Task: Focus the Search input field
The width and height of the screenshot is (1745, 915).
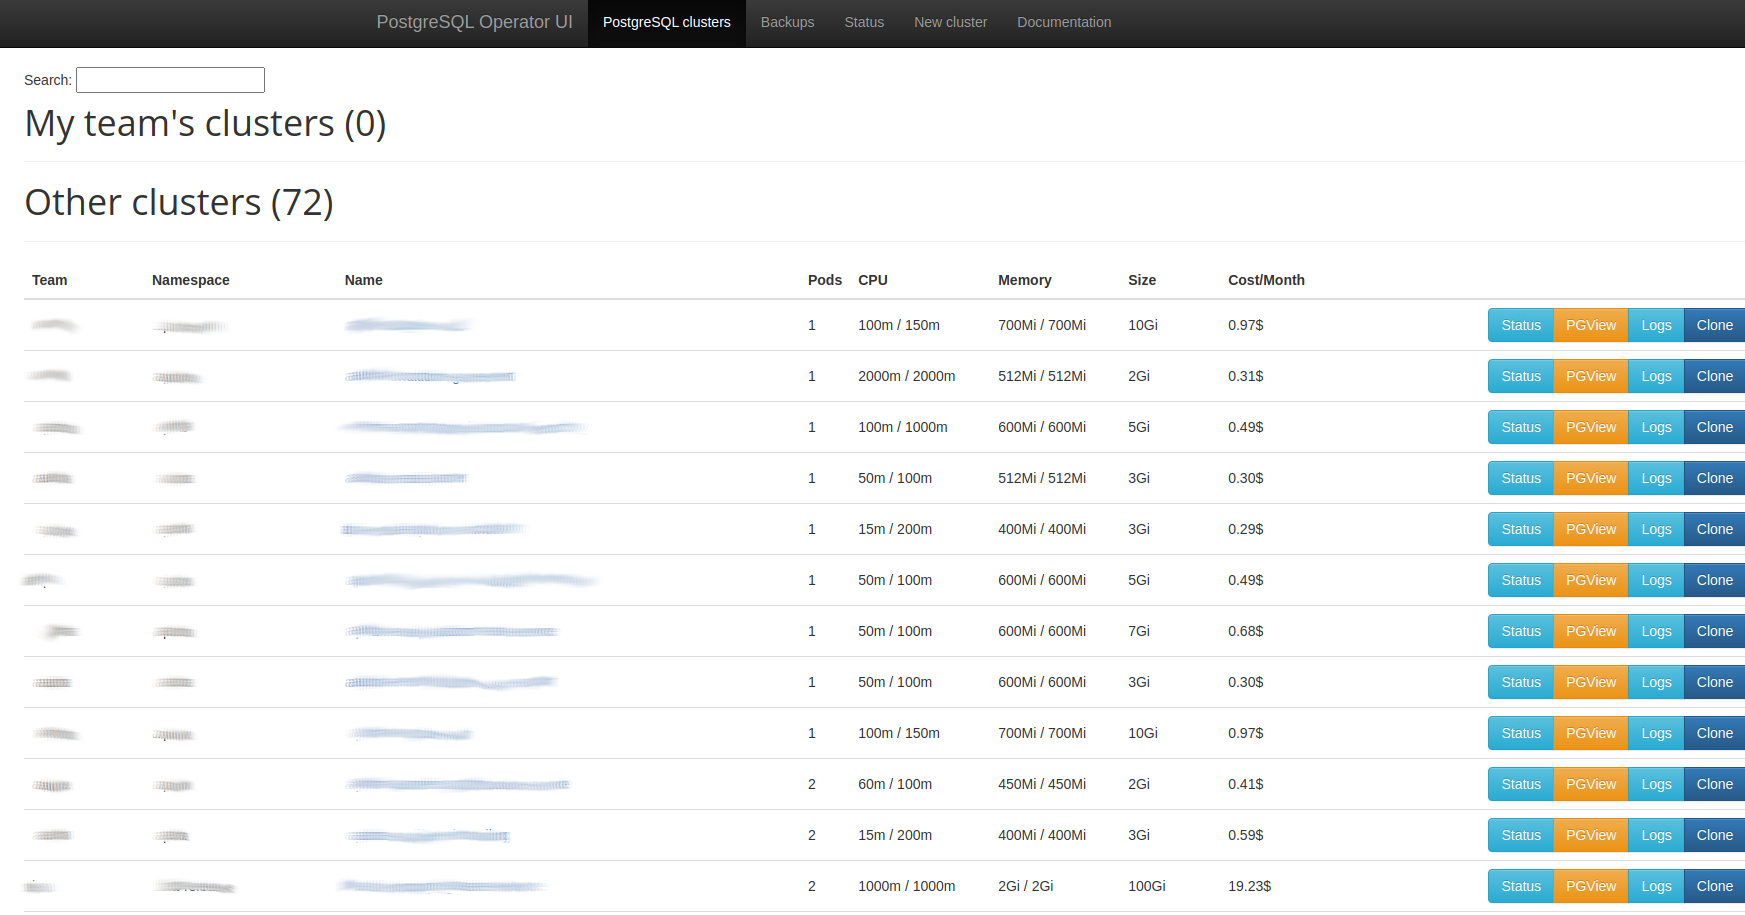Action: click(170, 80)
